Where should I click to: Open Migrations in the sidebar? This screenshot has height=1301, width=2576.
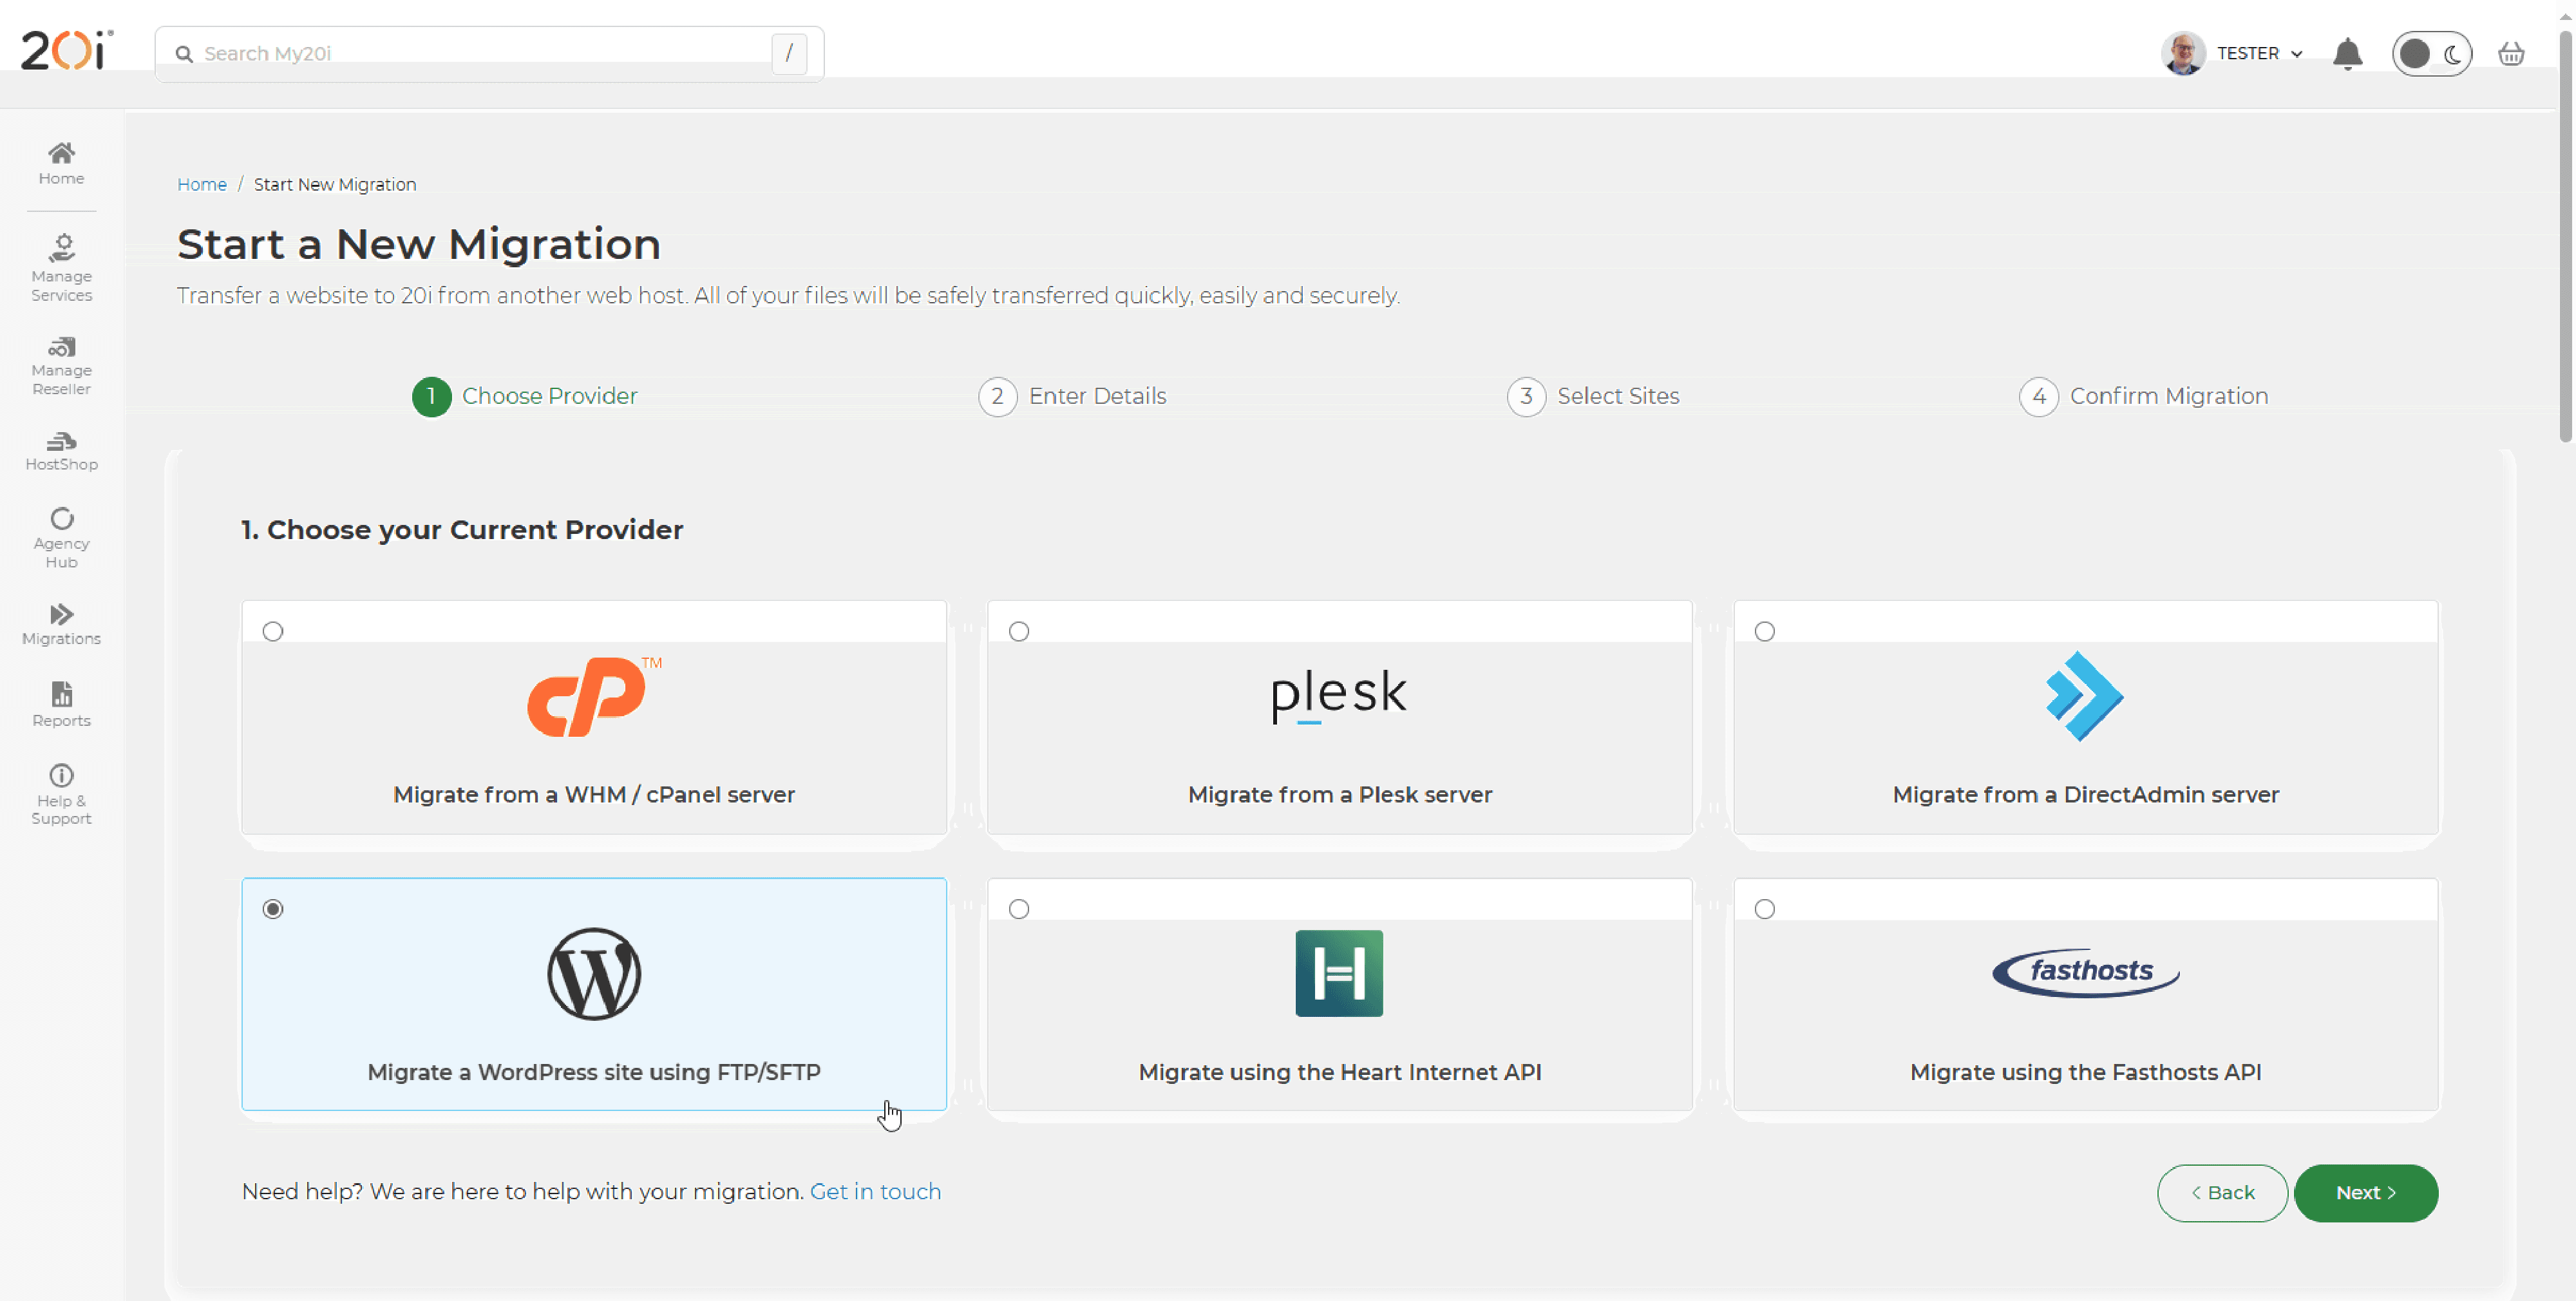click(x=61, y=624)
